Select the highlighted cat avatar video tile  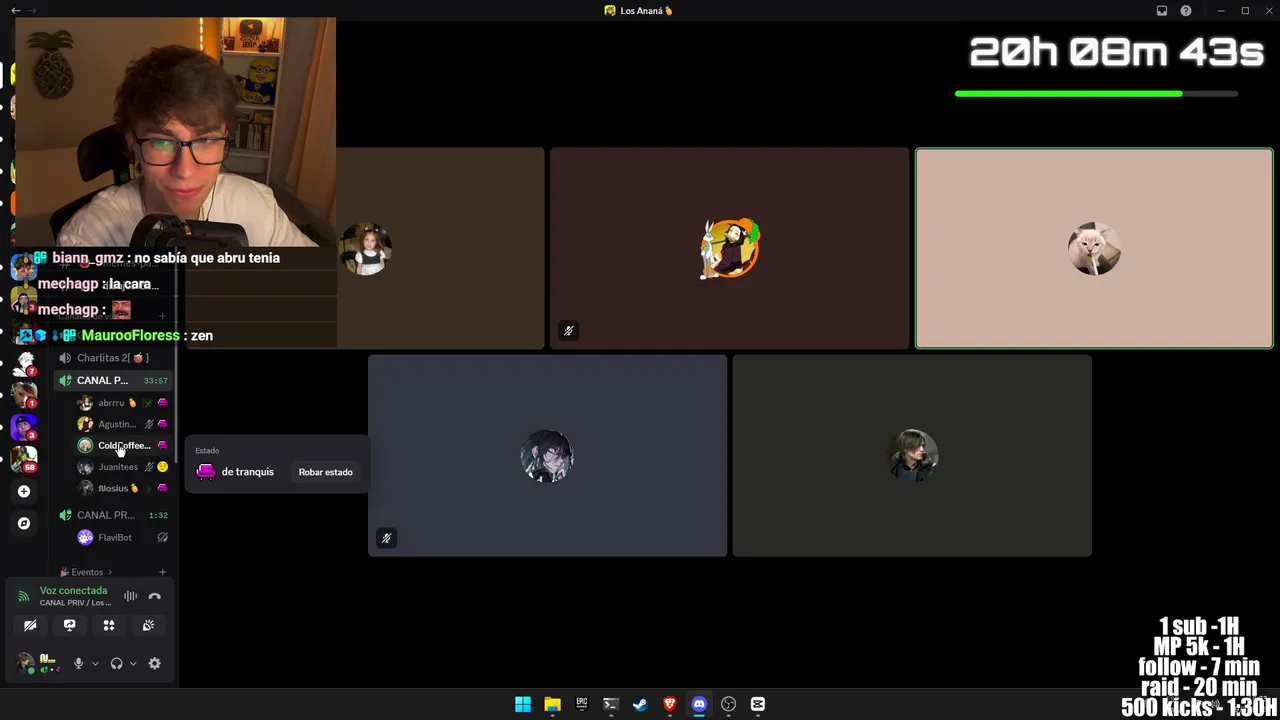click(x=1094, y=248)
